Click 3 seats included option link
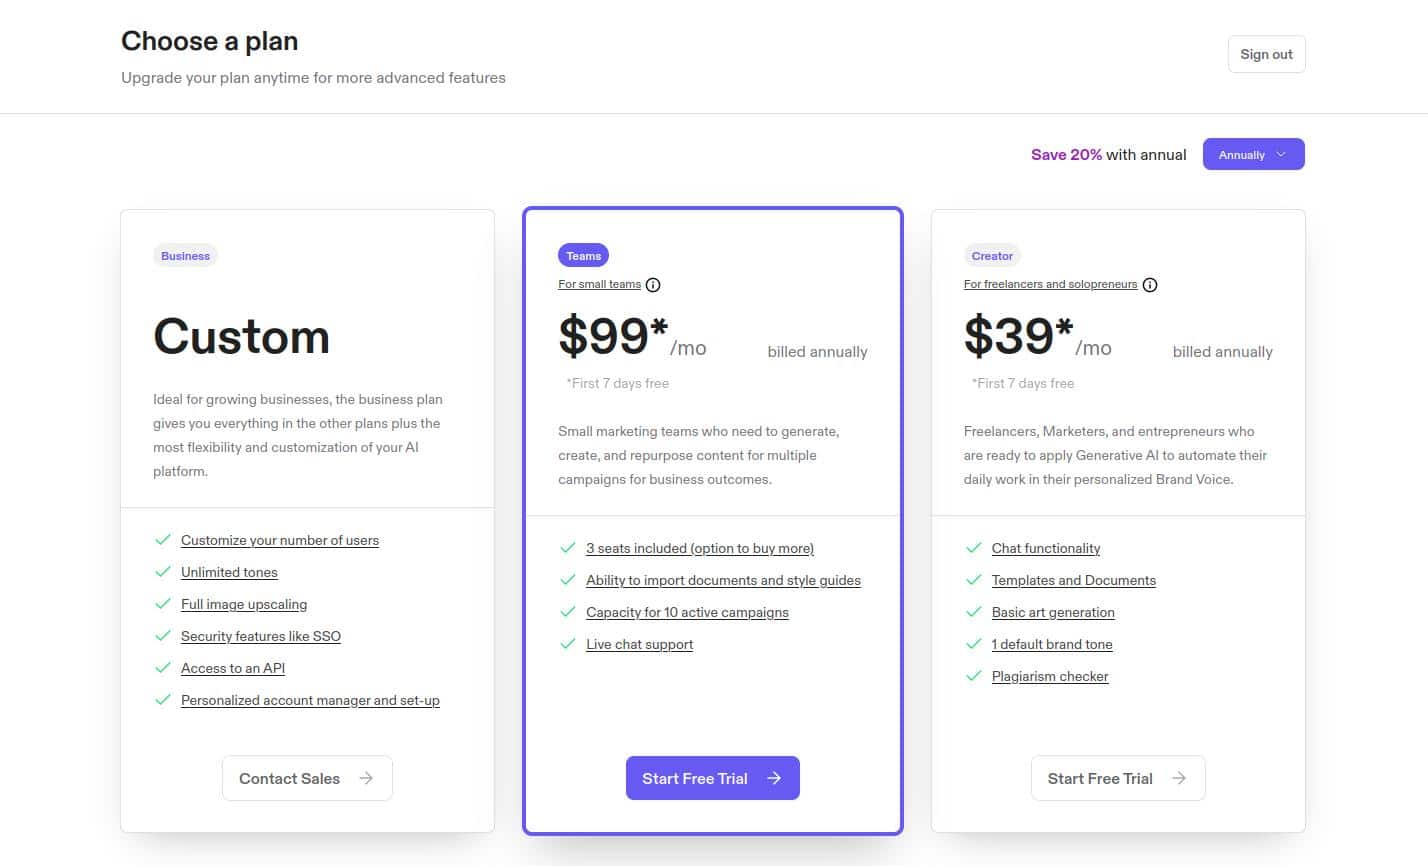The width and height of the screenshot is (1428, 866). point(700,548)
